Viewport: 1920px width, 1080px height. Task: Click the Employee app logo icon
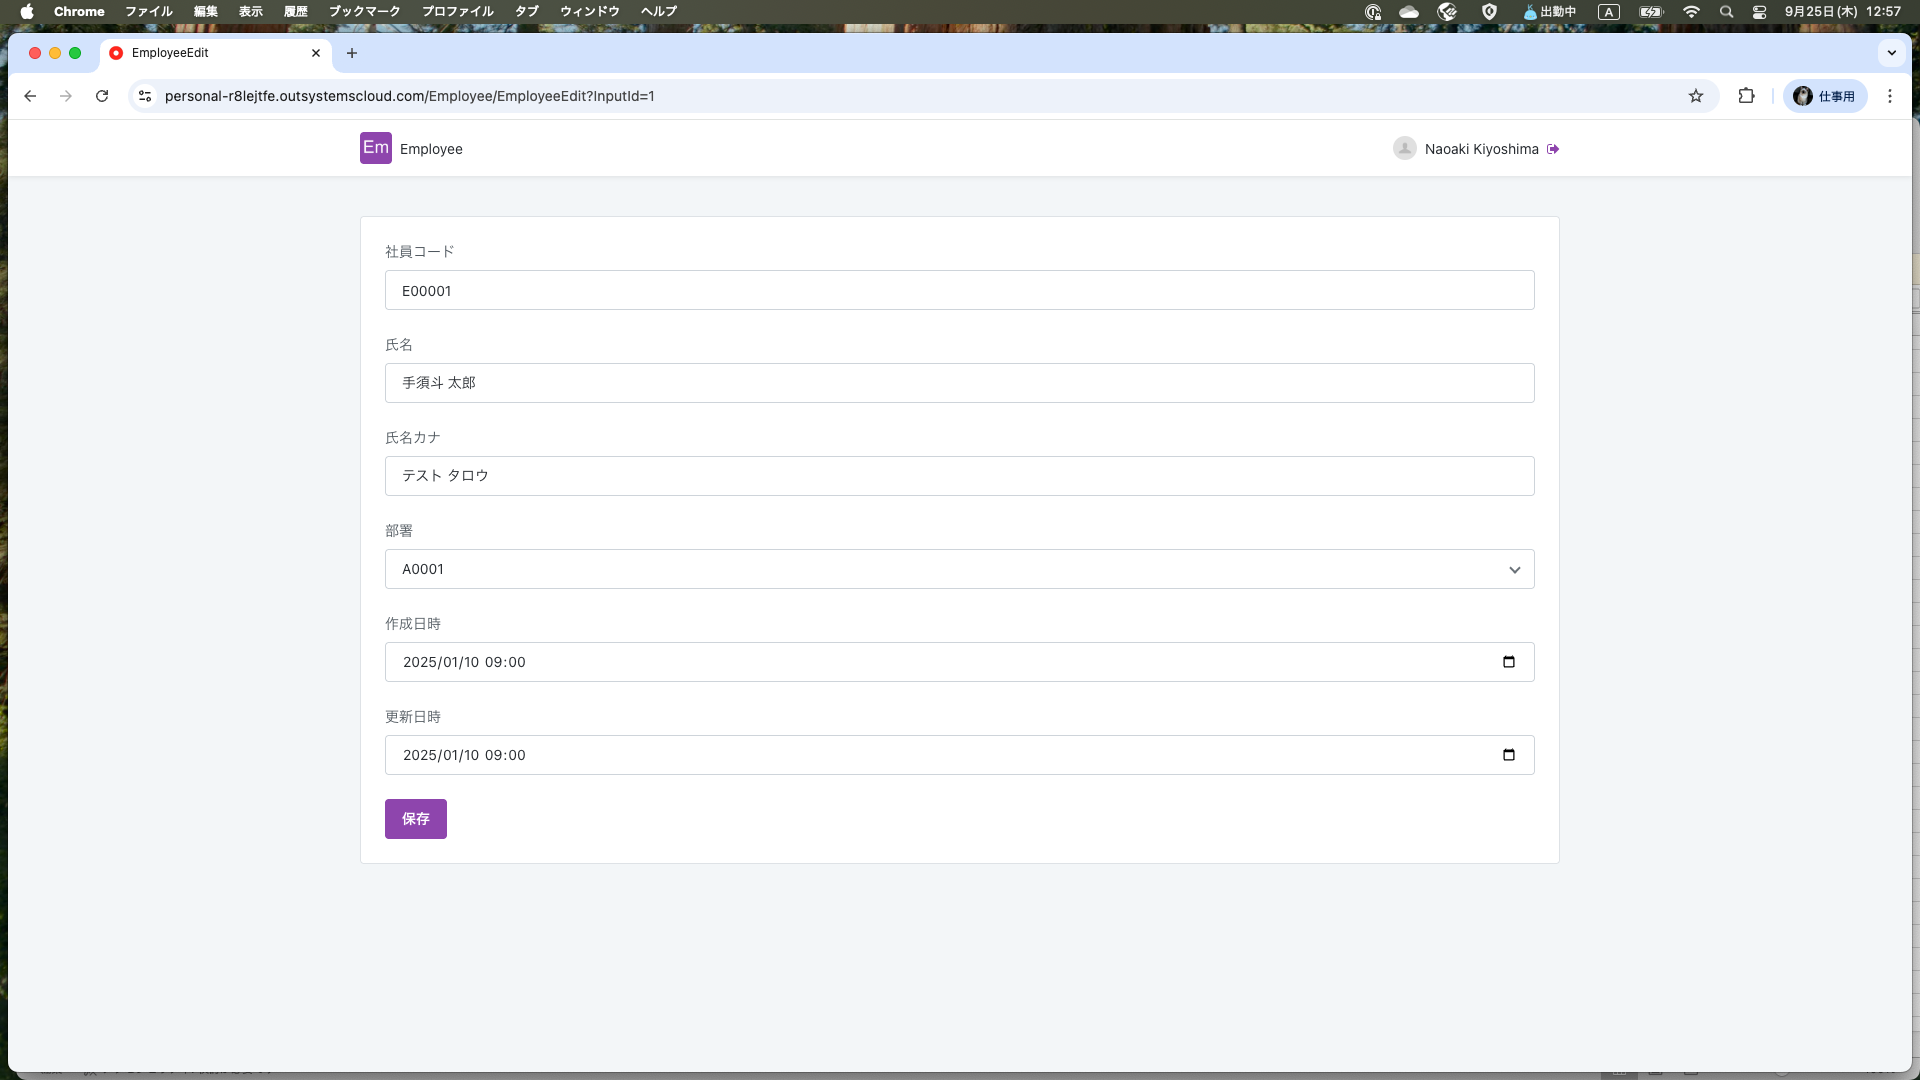[375, 148]
